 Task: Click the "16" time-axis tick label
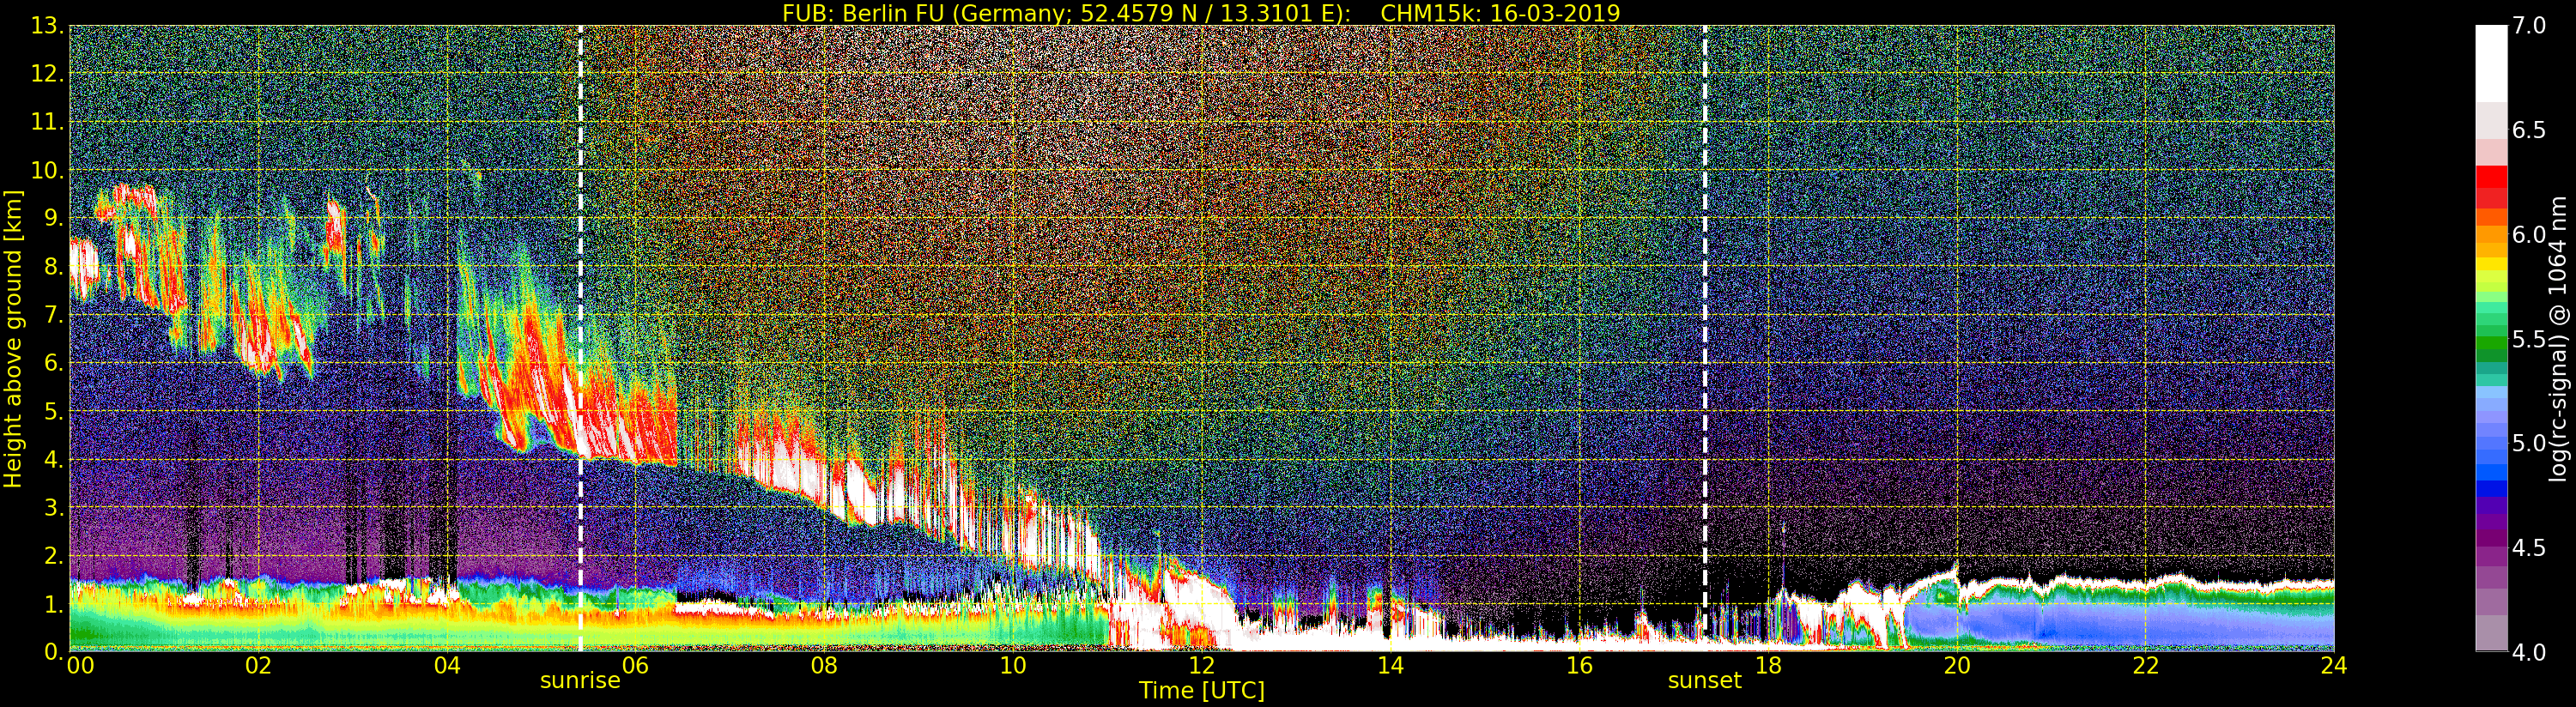[1579, 666]
